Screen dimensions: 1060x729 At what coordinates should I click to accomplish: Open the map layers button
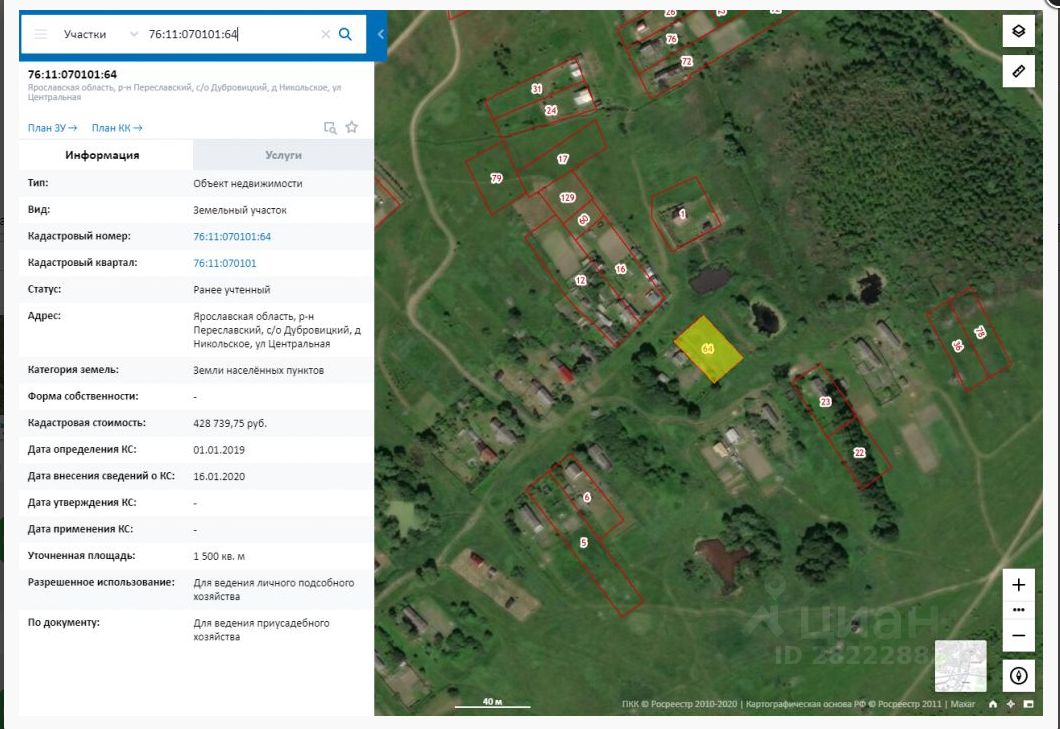pos(1018,30)
